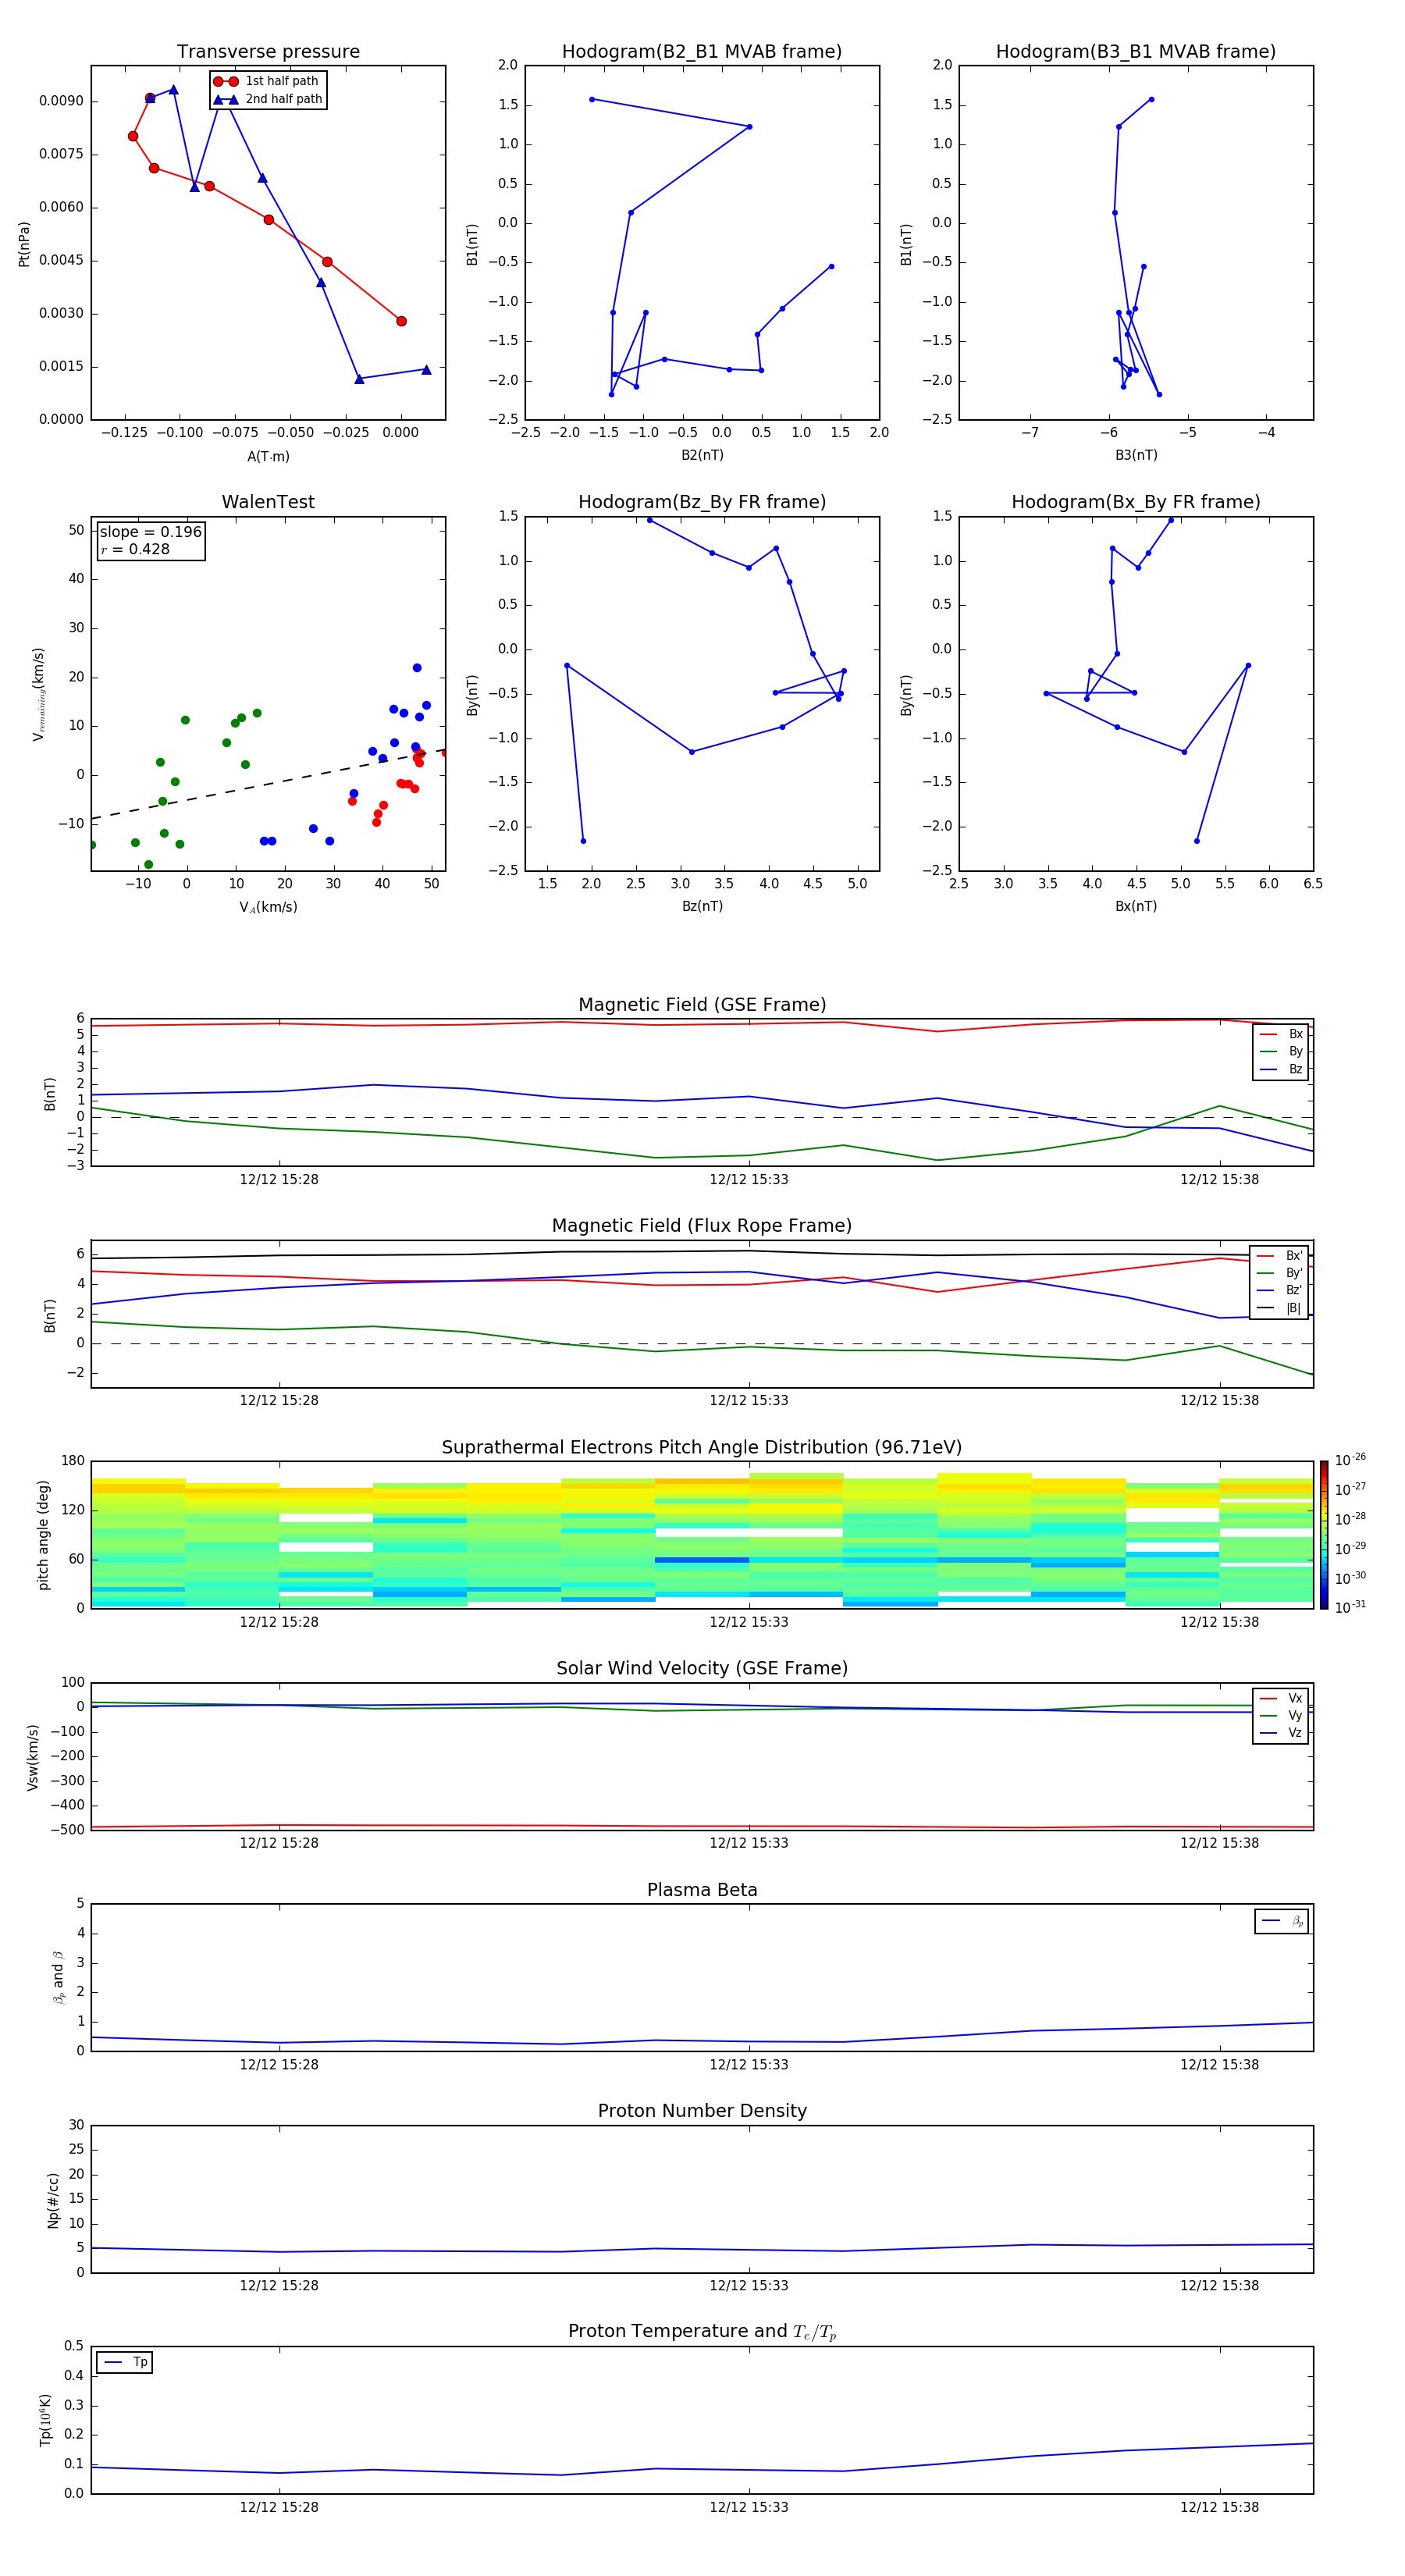Click the 'Proton Temperature and Te/Tp' title
1405x2576 pixels.
point(702,2332)
